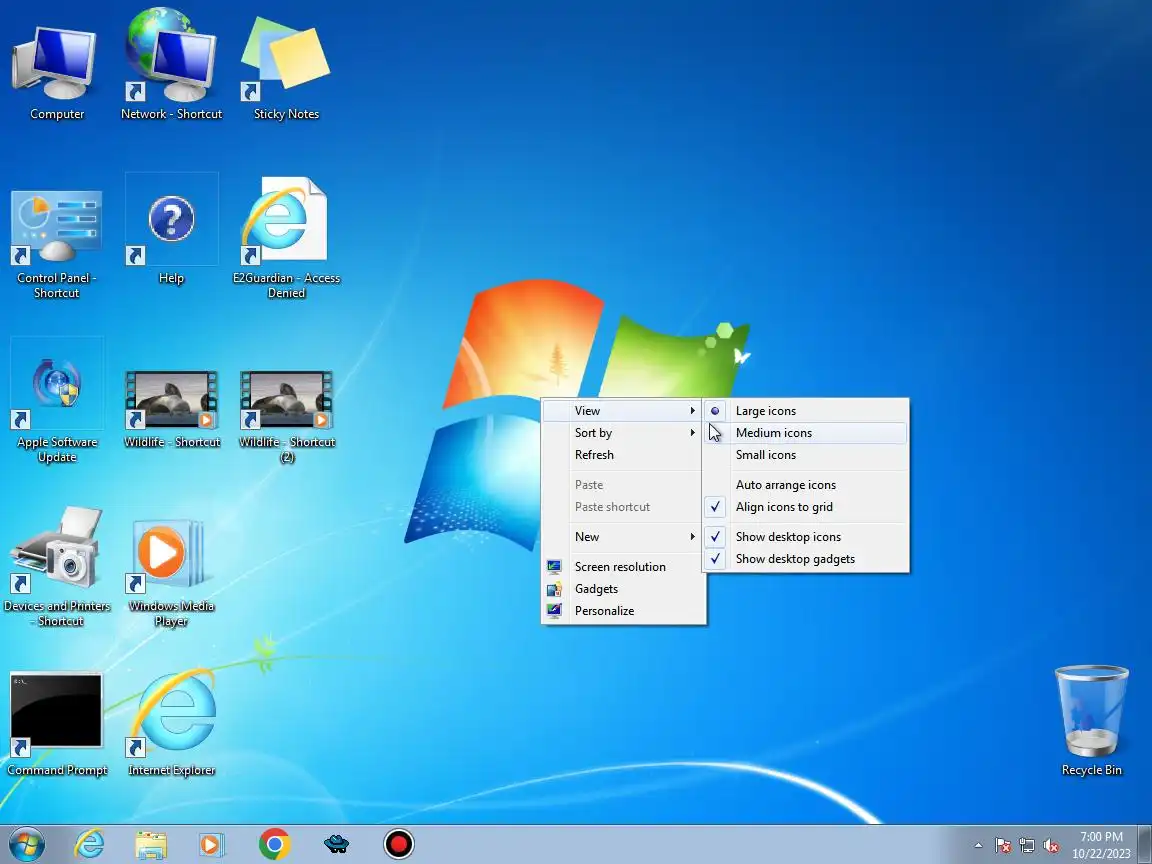The width and height of the screenshot is (1152, 864).
Task: Expand the View submenu
Action: 623,411
